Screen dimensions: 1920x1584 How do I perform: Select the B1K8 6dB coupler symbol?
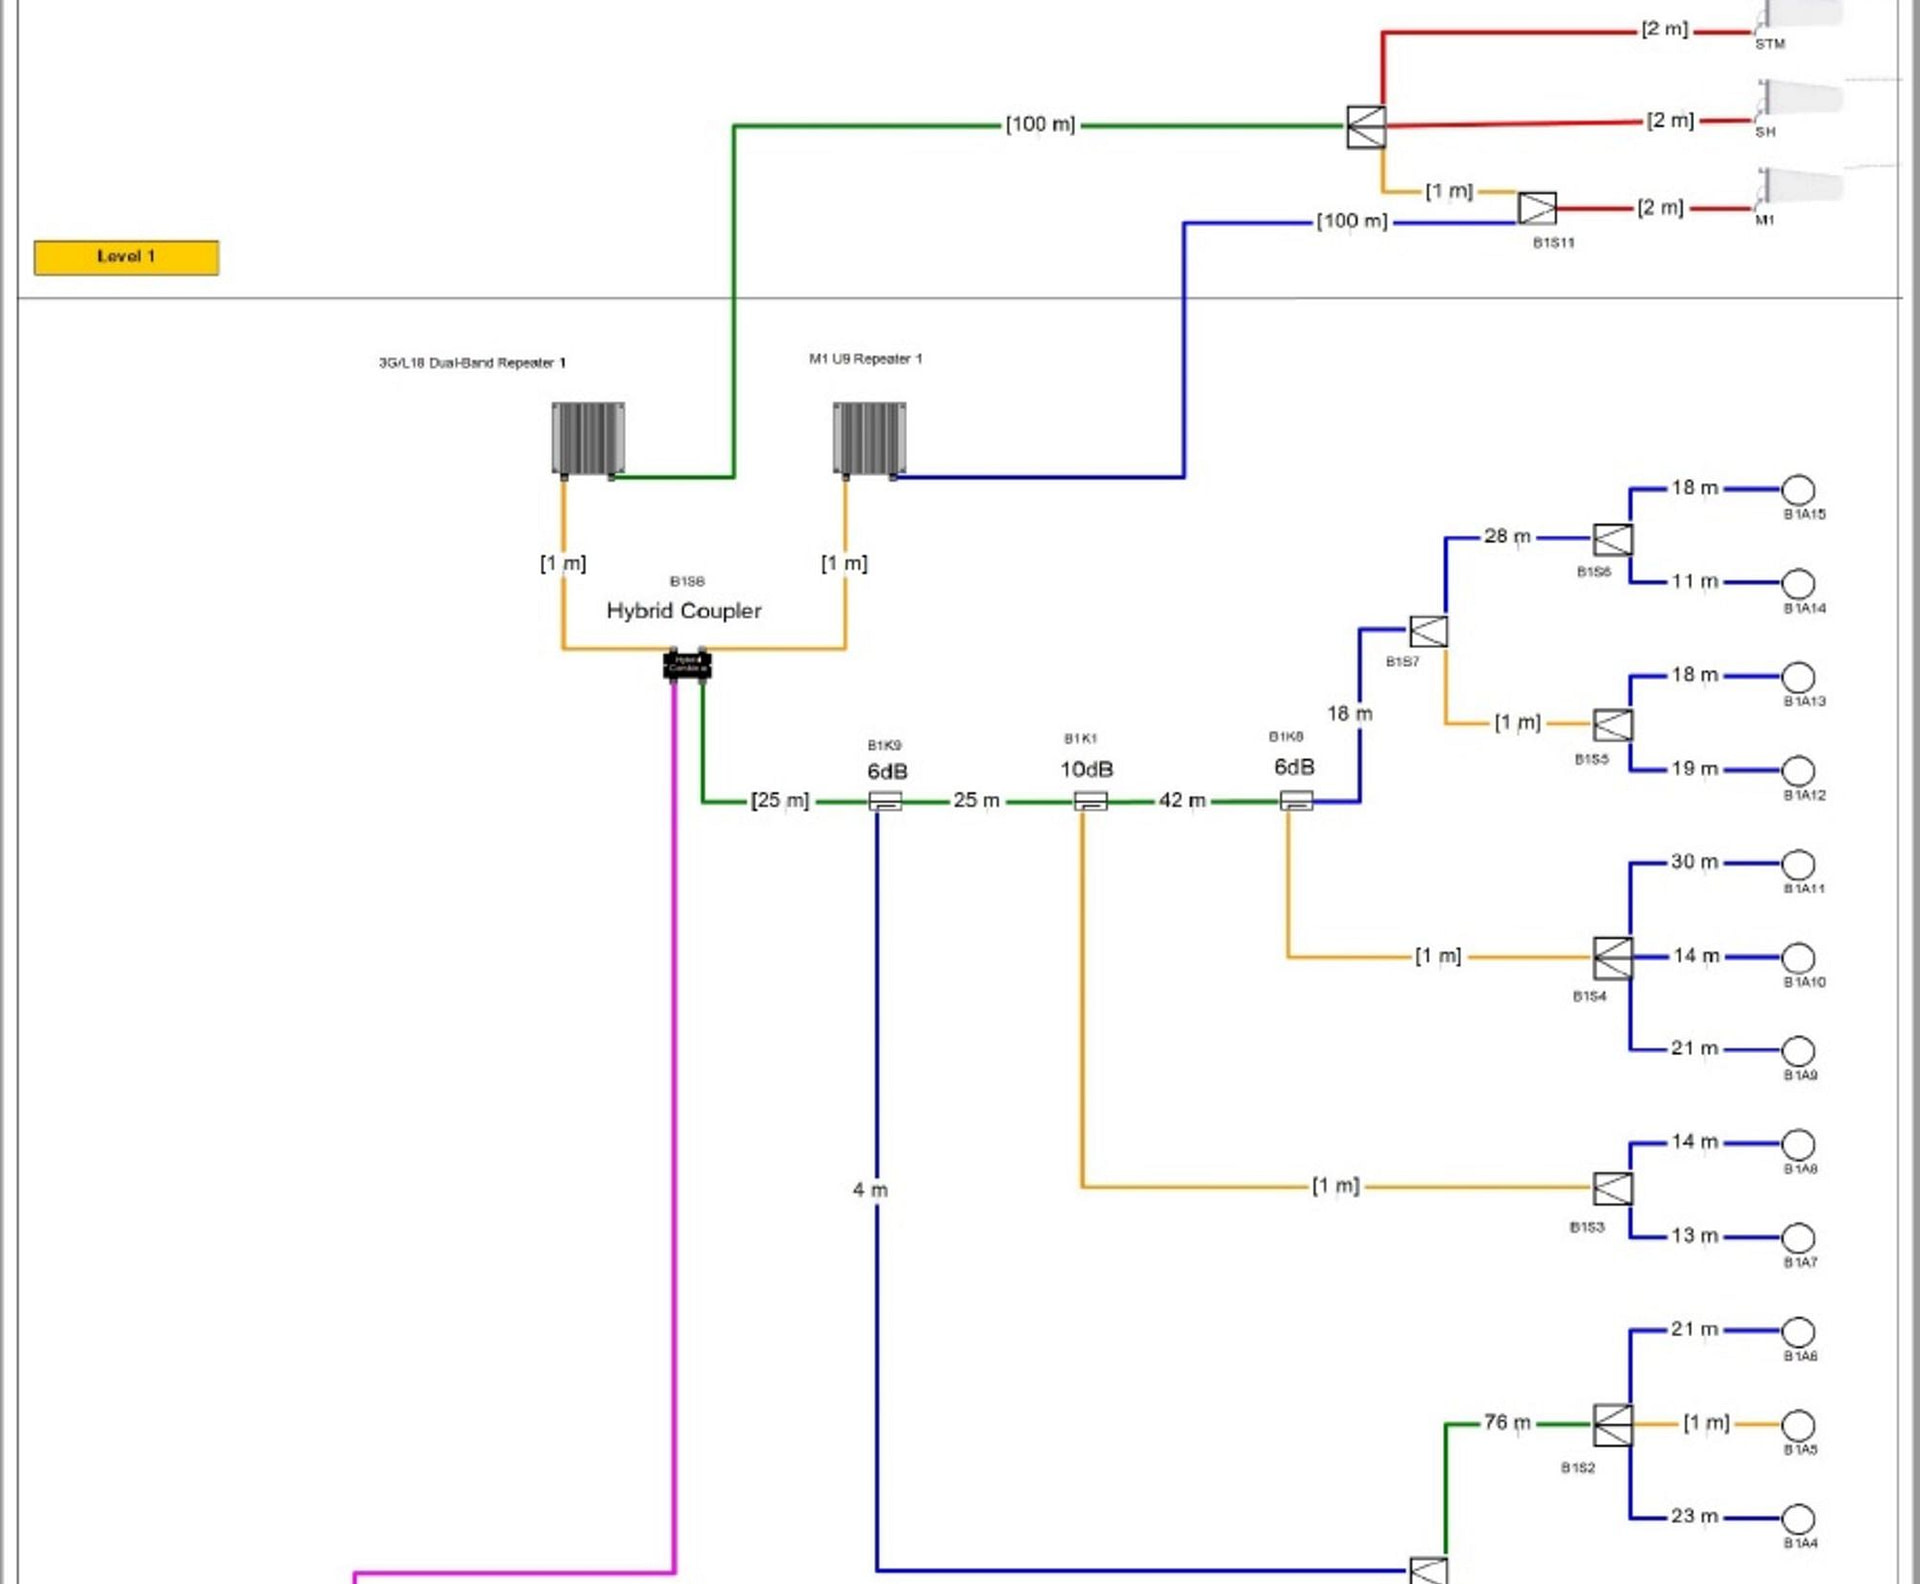pos(1296,800)
